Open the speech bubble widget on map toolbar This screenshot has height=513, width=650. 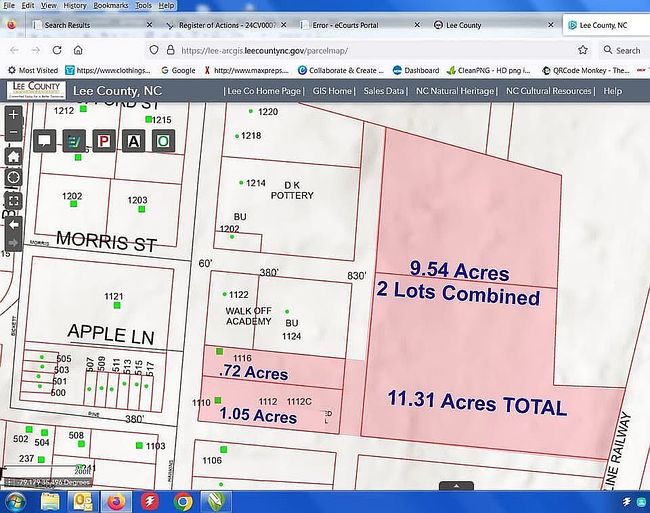pyautogui.click(x=45, y=141)
